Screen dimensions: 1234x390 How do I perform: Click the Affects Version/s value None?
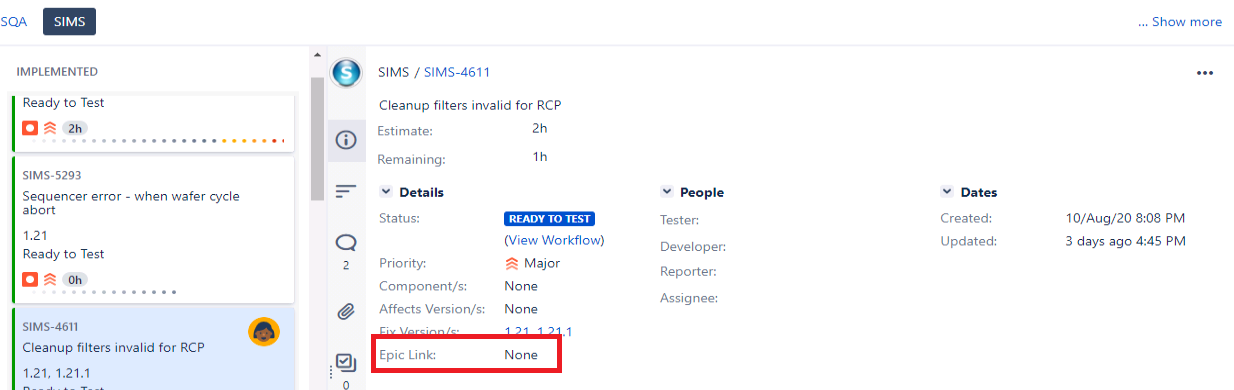(521, 309)
